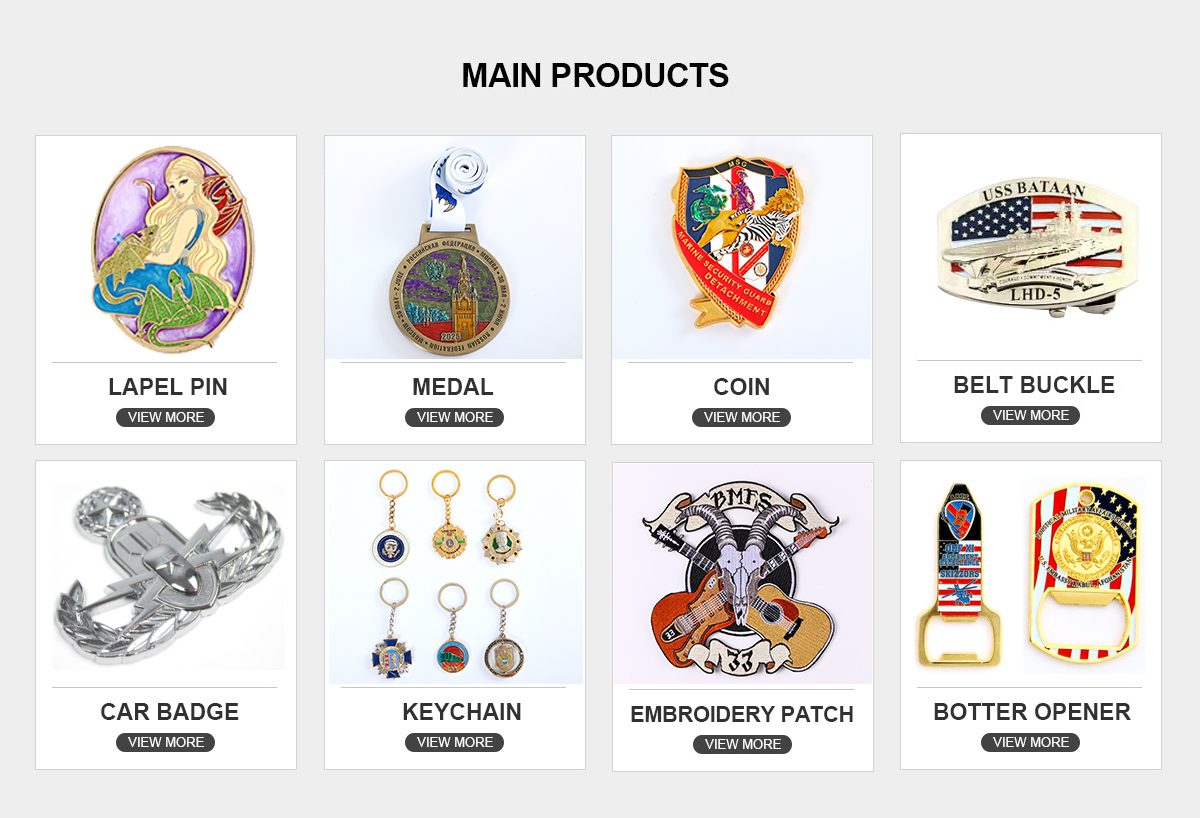This screenshot has height=818, width=1200.
Task: Open the six keychains product photo
Action: (456, 573)
